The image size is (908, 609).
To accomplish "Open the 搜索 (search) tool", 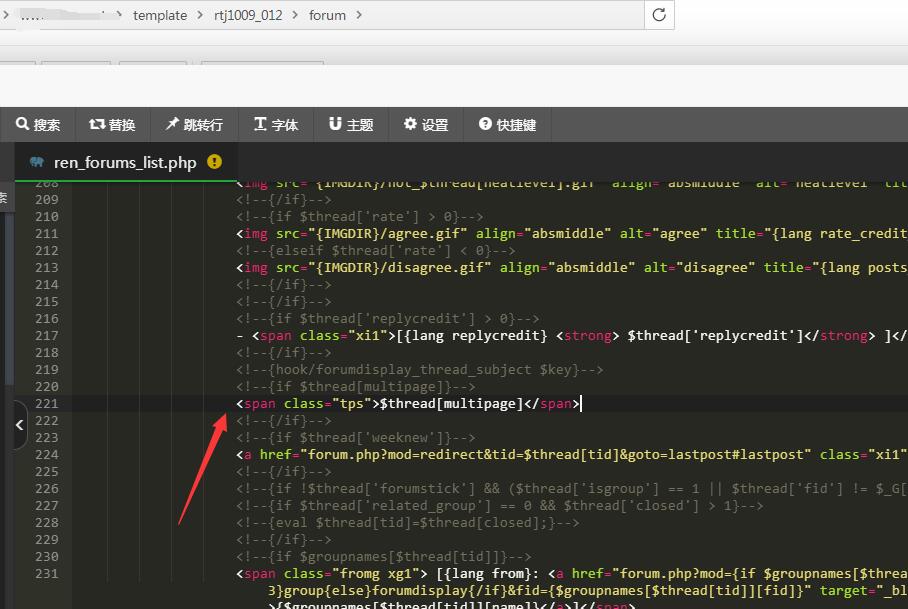I will pos(38,125).
